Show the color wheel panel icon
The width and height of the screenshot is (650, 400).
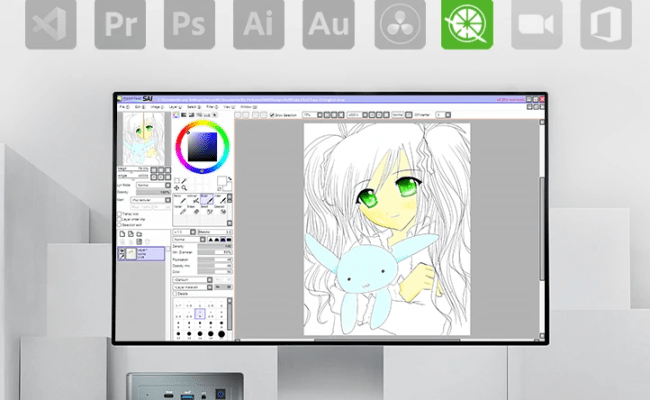176,115
